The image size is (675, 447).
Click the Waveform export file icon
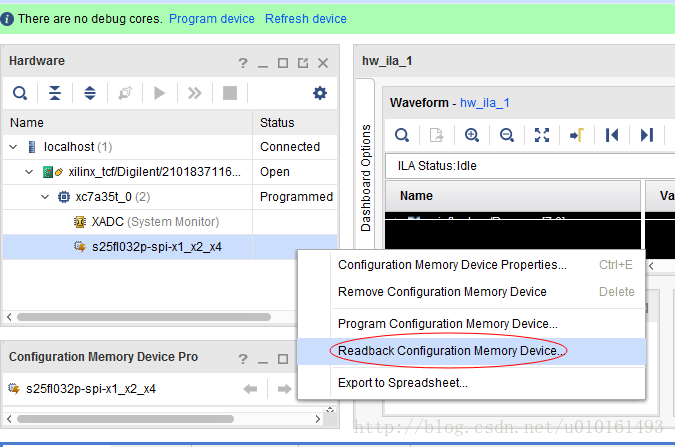click(x=437, y=135)
